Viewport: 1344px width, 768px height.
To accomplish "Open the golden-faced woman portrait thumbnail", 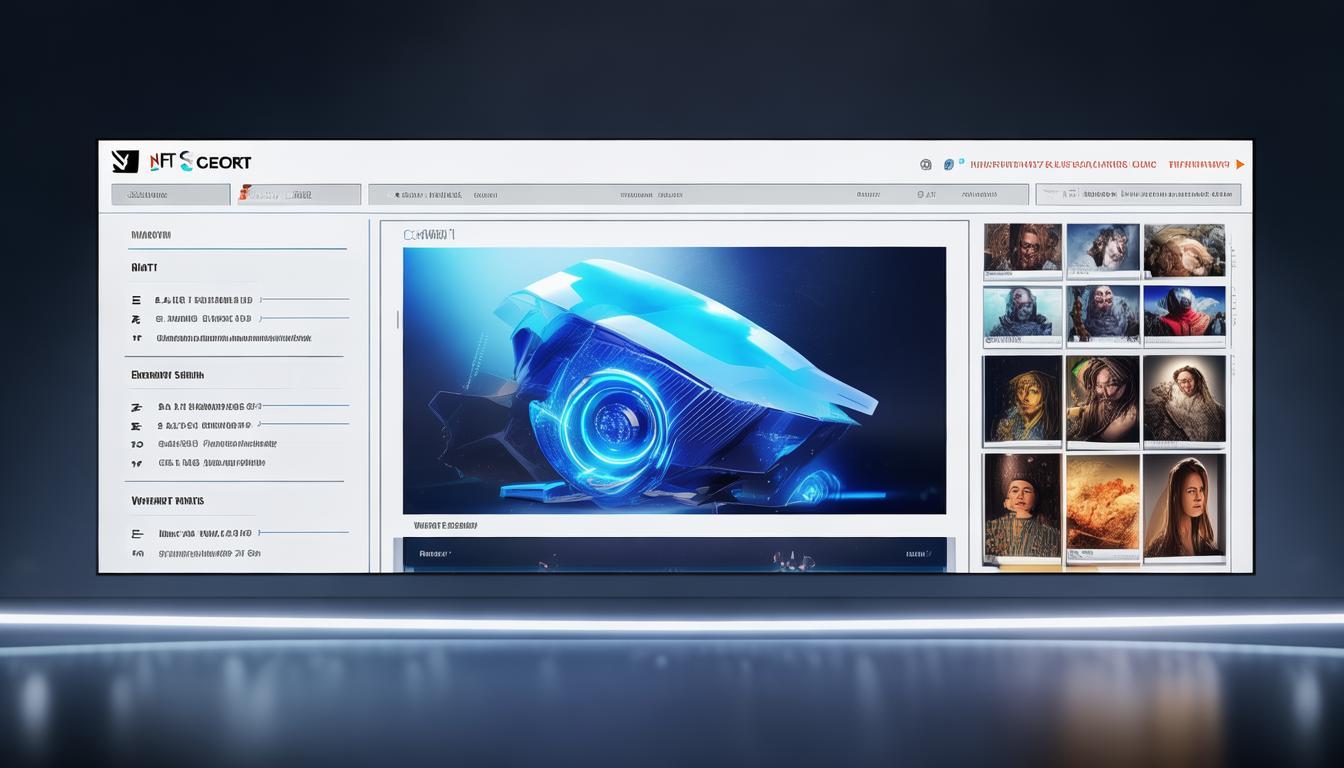I will click(1022, 399).
